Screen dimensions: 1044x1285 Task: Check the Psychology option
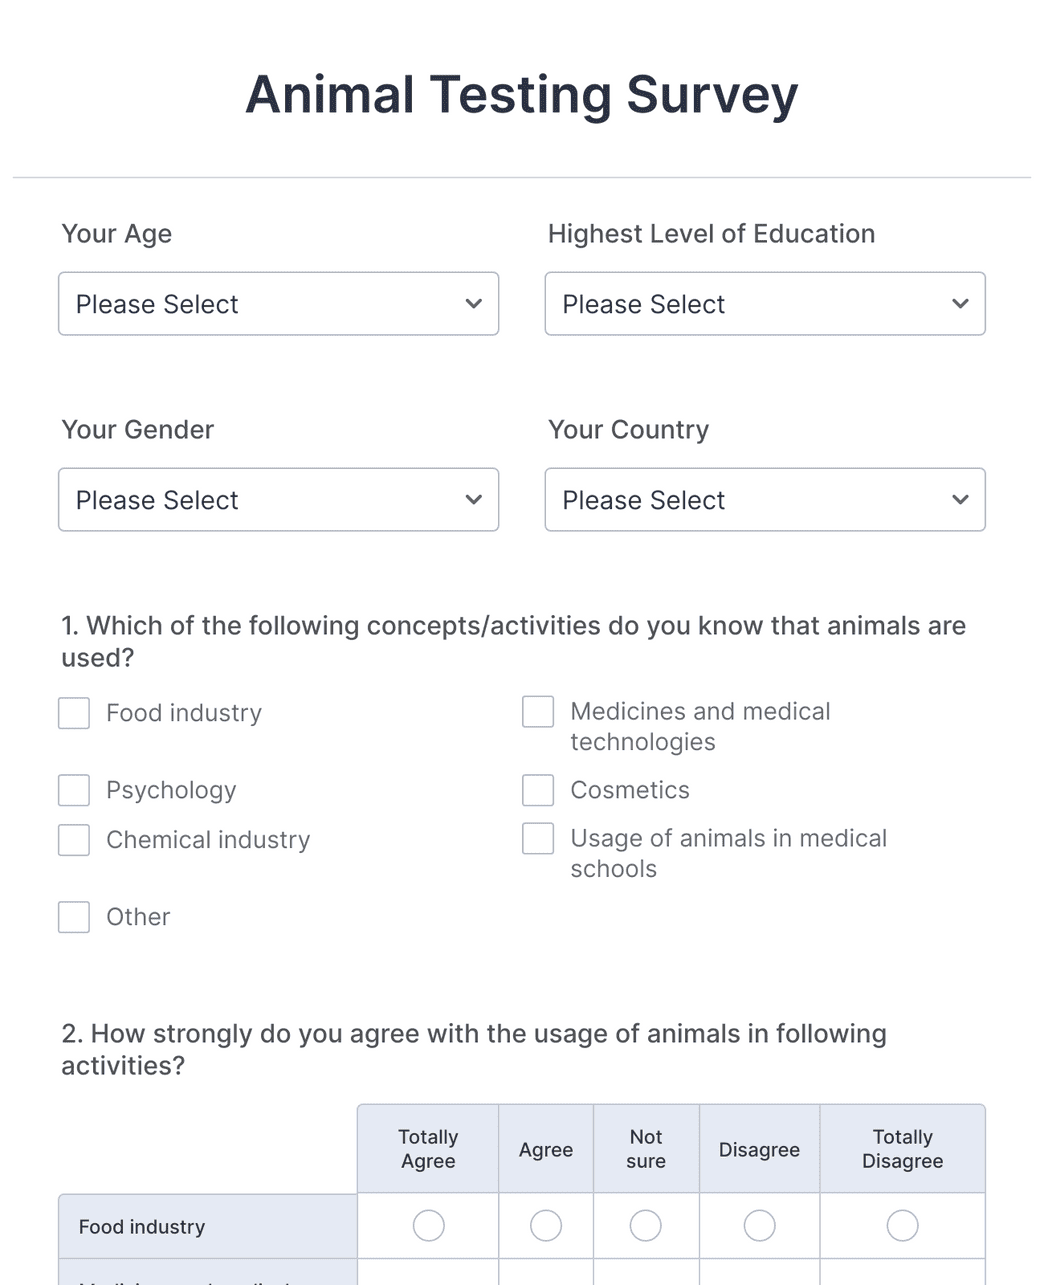pos(73,790)
